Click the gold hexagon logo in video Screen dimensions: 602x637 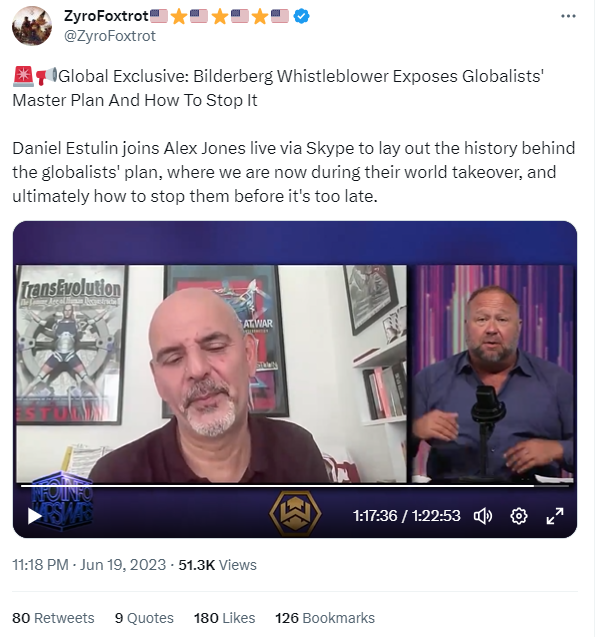pos(295,514)
